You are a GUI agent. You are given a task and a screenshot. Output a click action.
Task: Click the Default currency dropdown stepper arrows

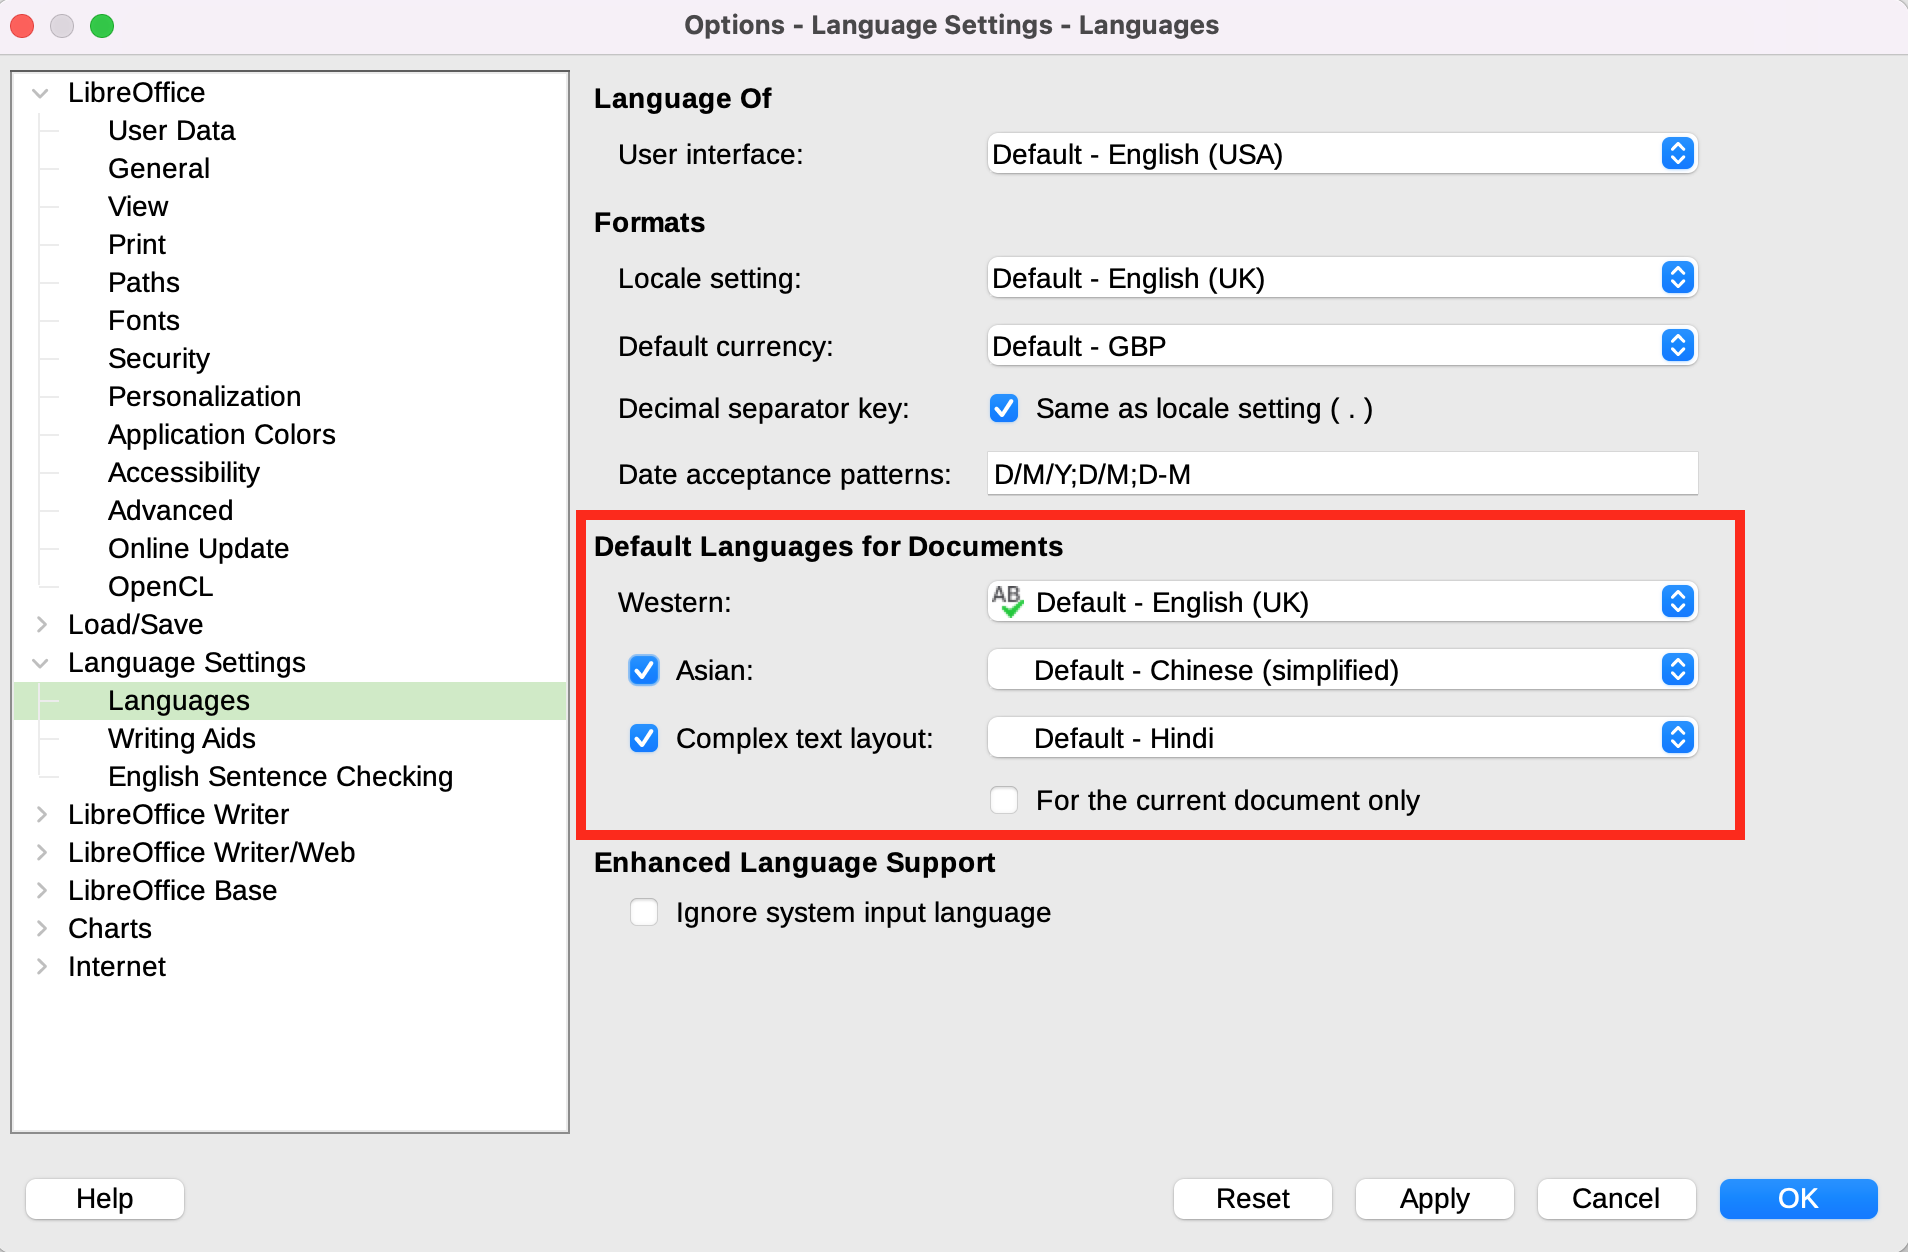1677,345
